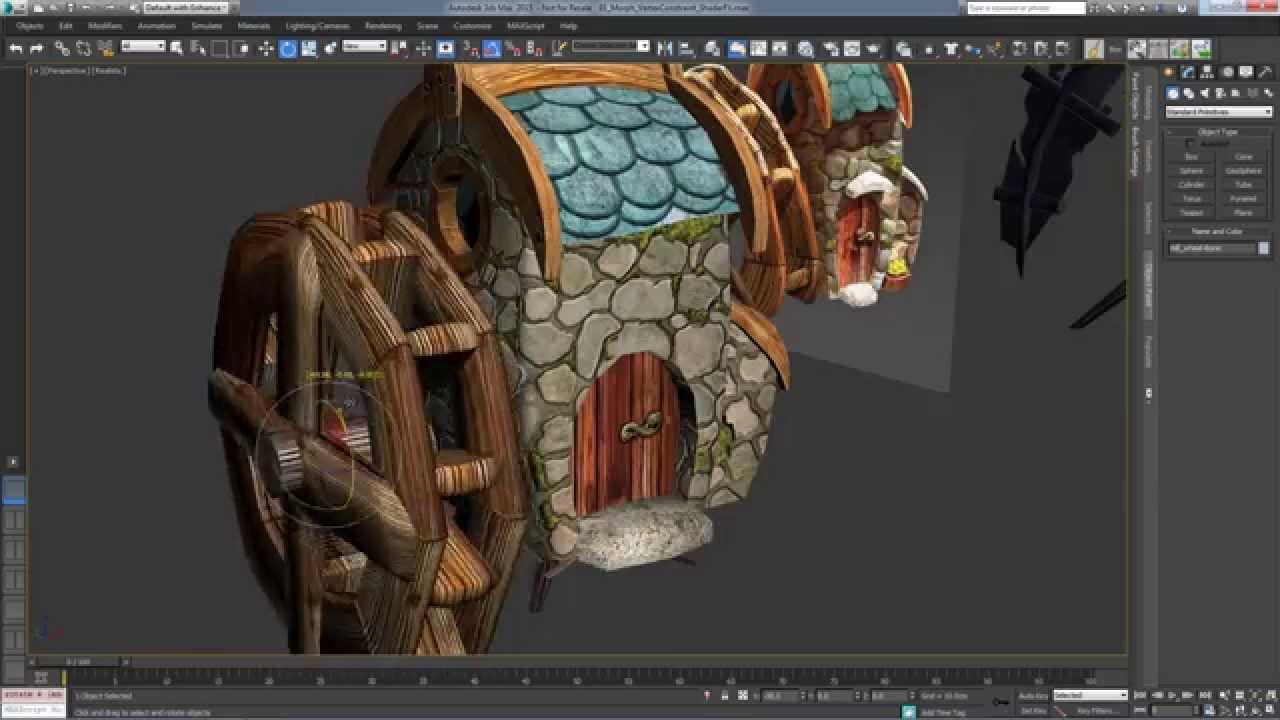This screenshot has height=720, width=1280.
Task: Click the Sphere primitive button
Action: [1191, 171]
